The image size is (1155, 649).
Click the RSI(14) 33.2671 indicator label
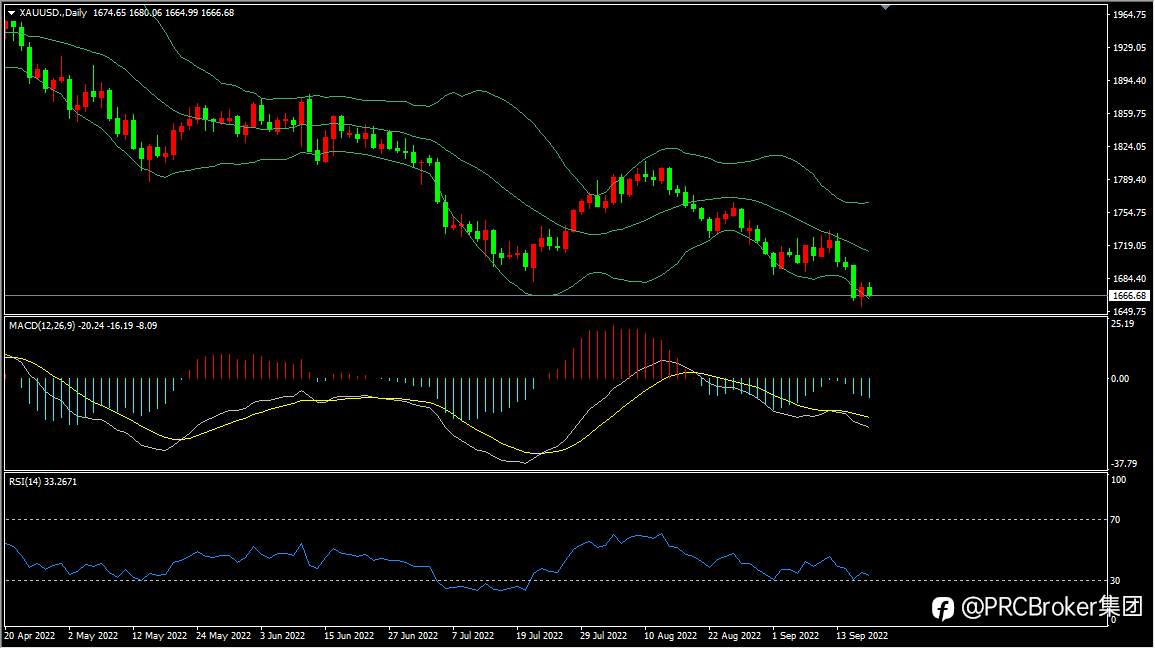pos(43,482)
